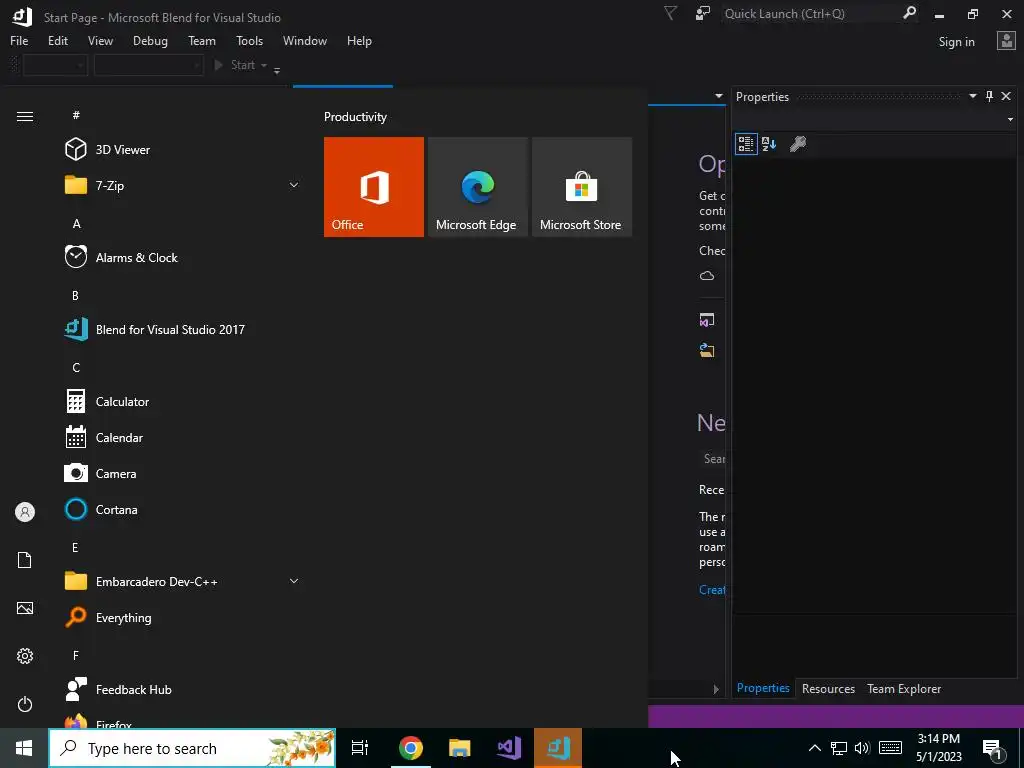Open the Help menu

359,40
